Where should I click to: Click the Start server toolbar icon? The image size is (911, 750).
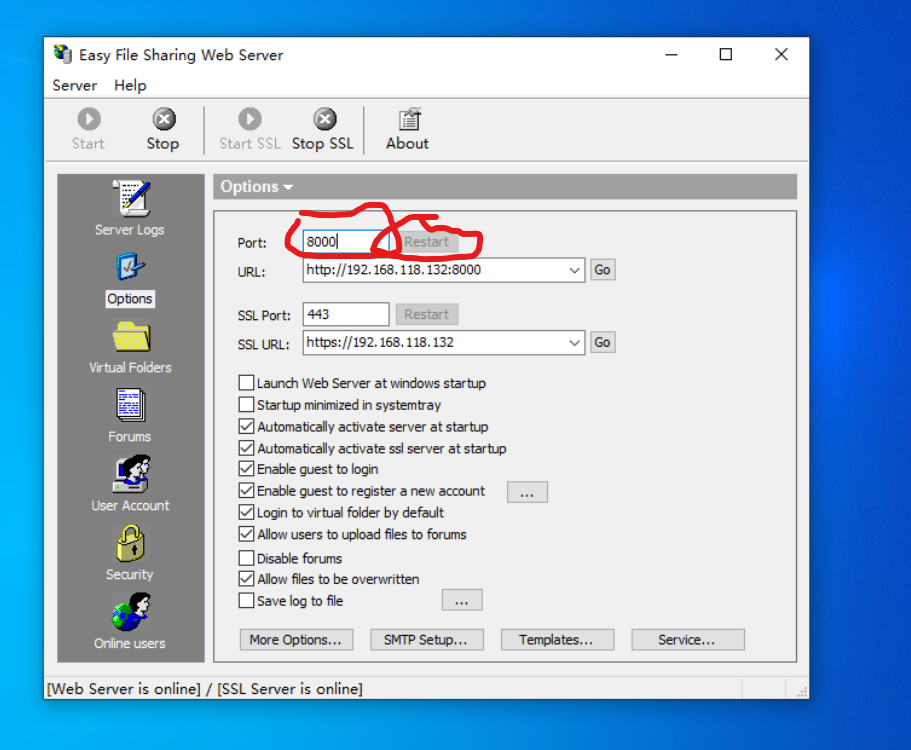88,129
